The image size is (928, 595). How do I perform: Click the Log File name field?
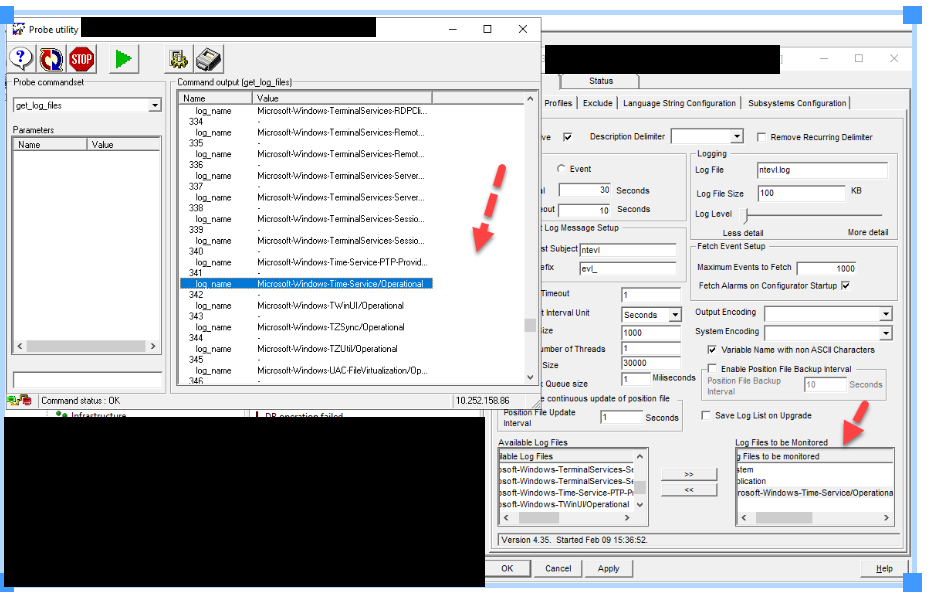click(x=821, y=171)
